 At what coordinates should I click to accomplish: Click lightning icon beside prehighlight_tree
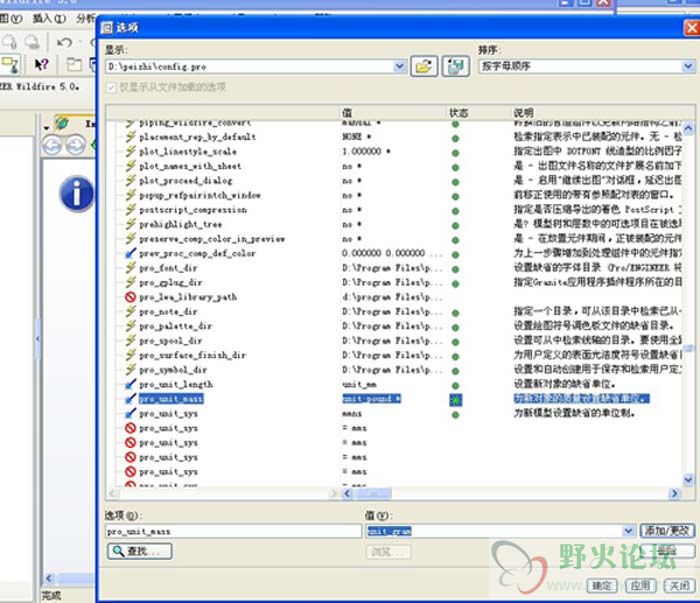pos(130,224)
